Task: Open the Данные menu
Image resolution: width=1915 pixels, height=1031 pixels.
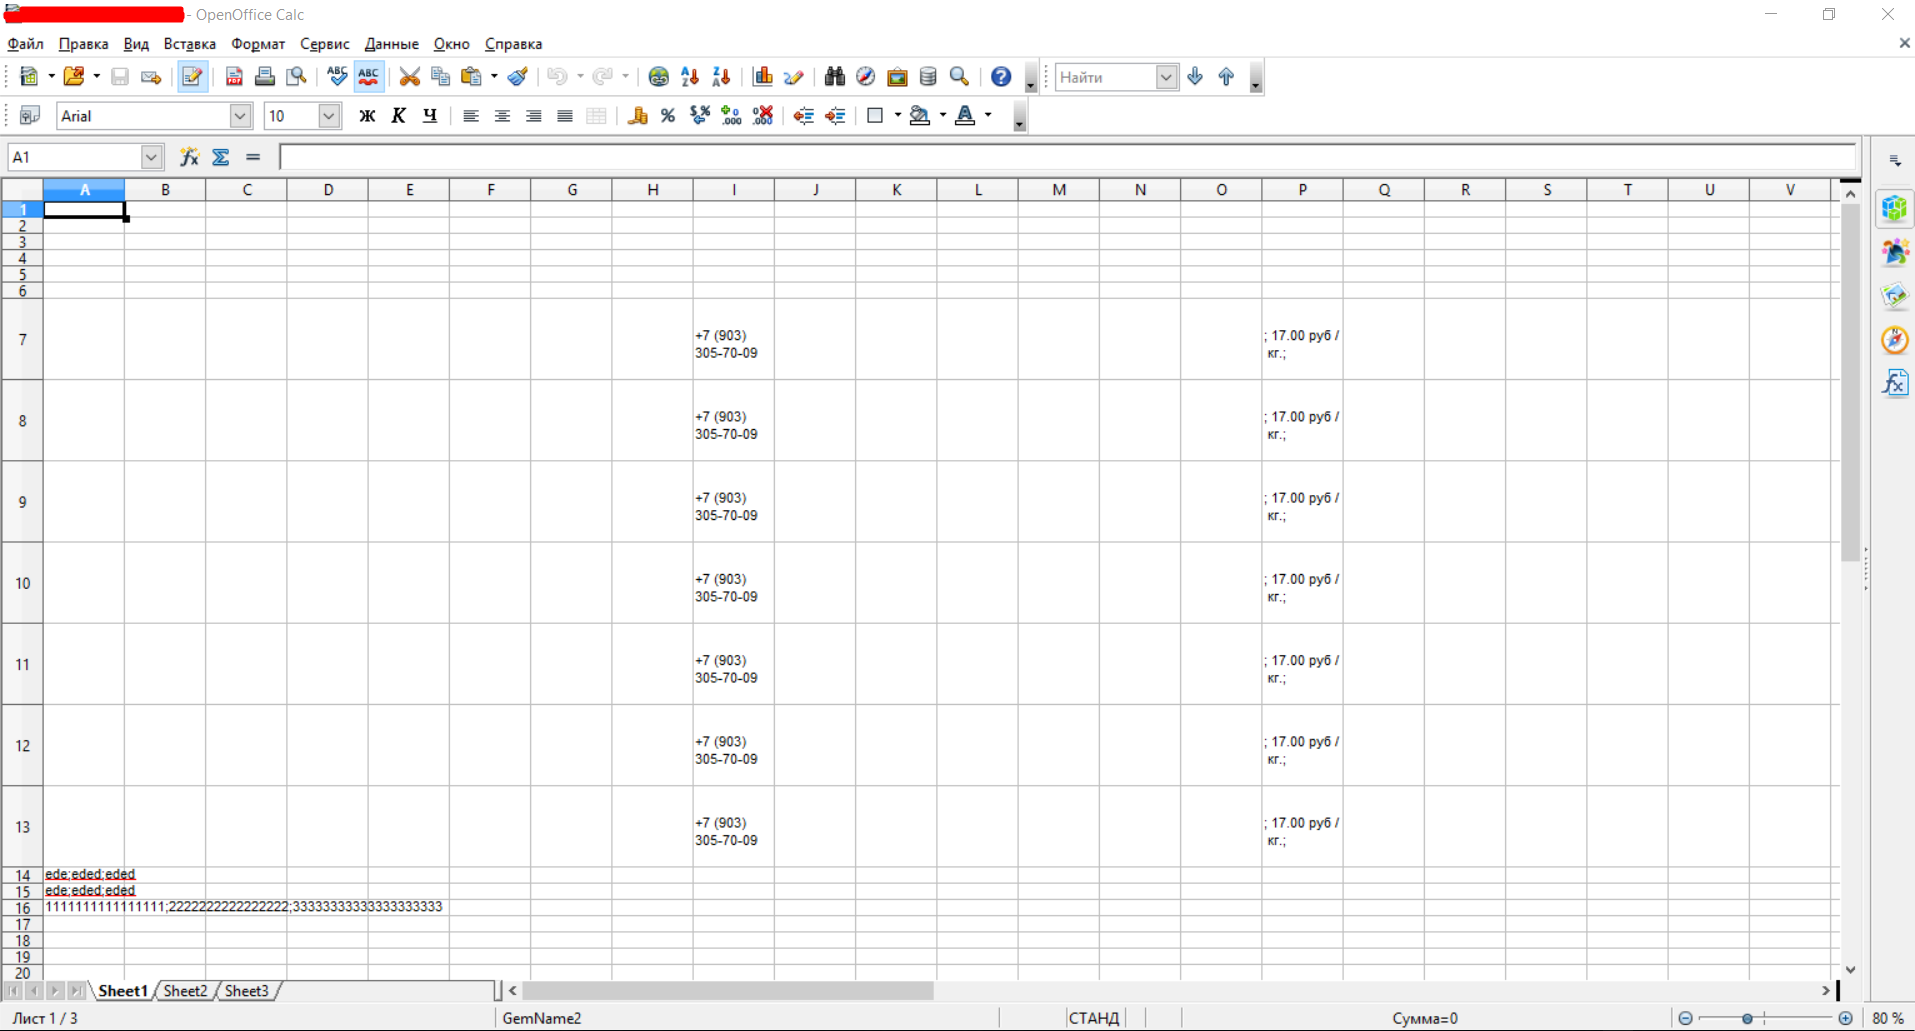Action: click(392, 44)
